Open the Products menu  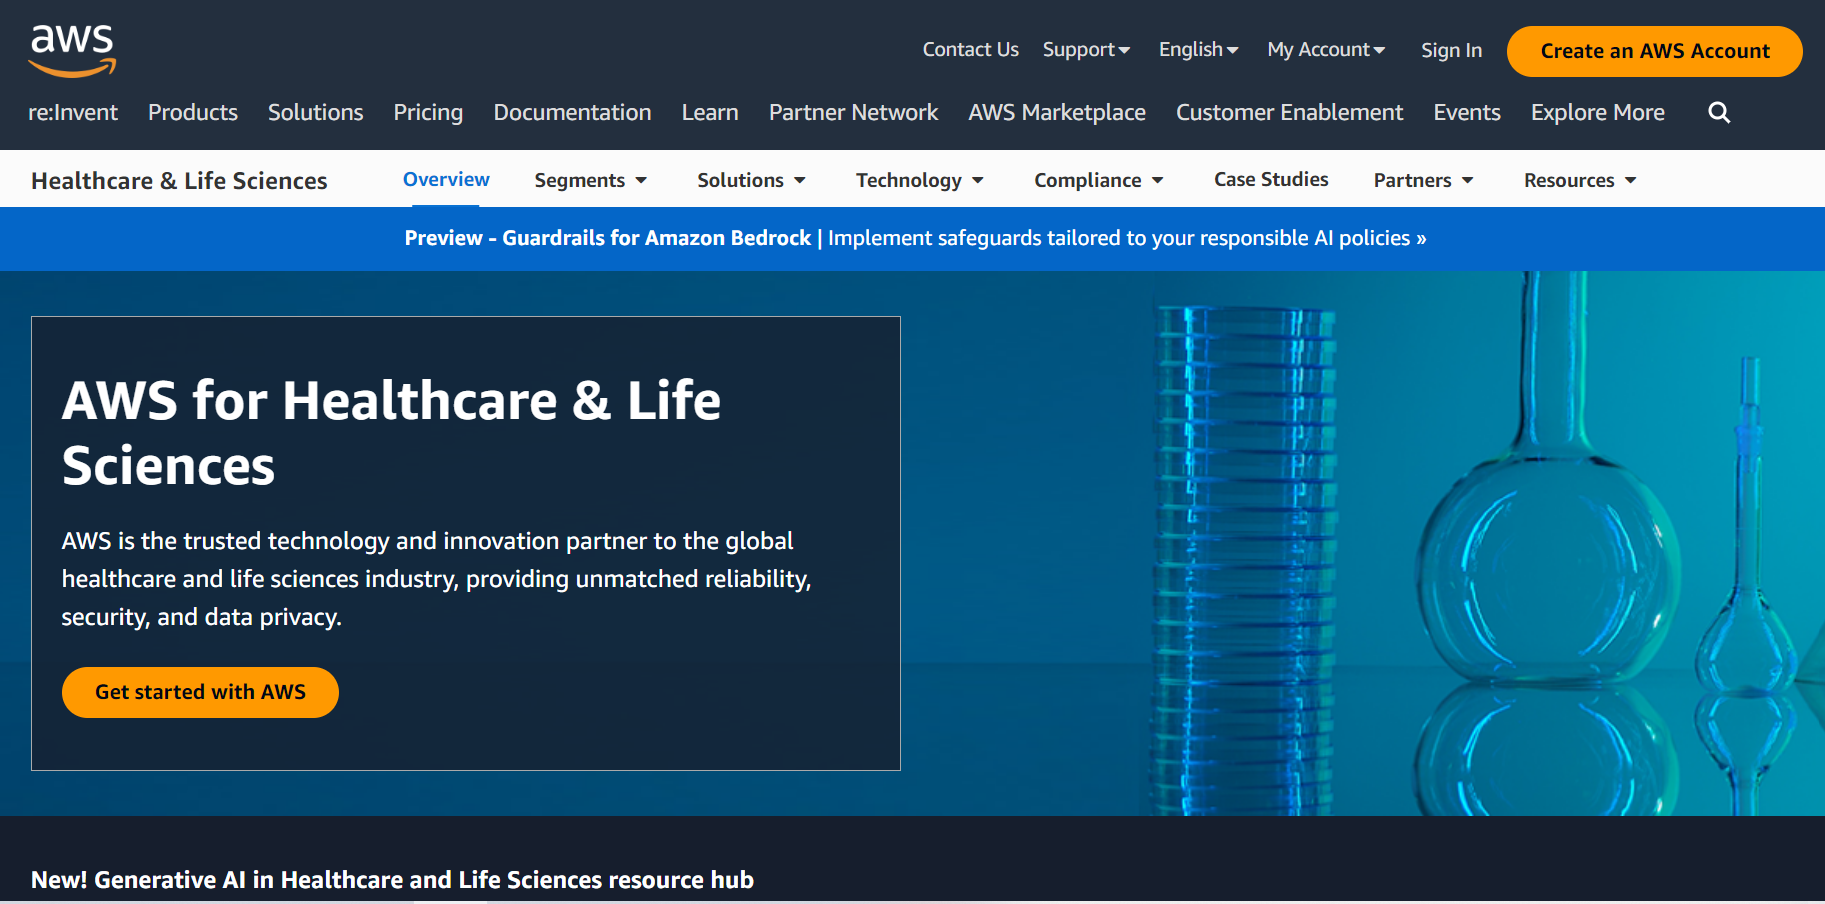click(193, 112)
